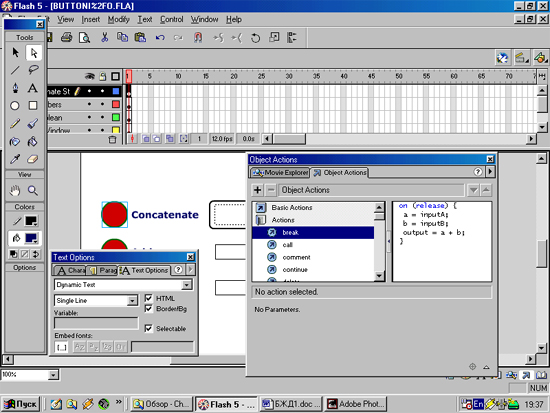
Task: Select the Eraser tool
Action: (33, 159)
